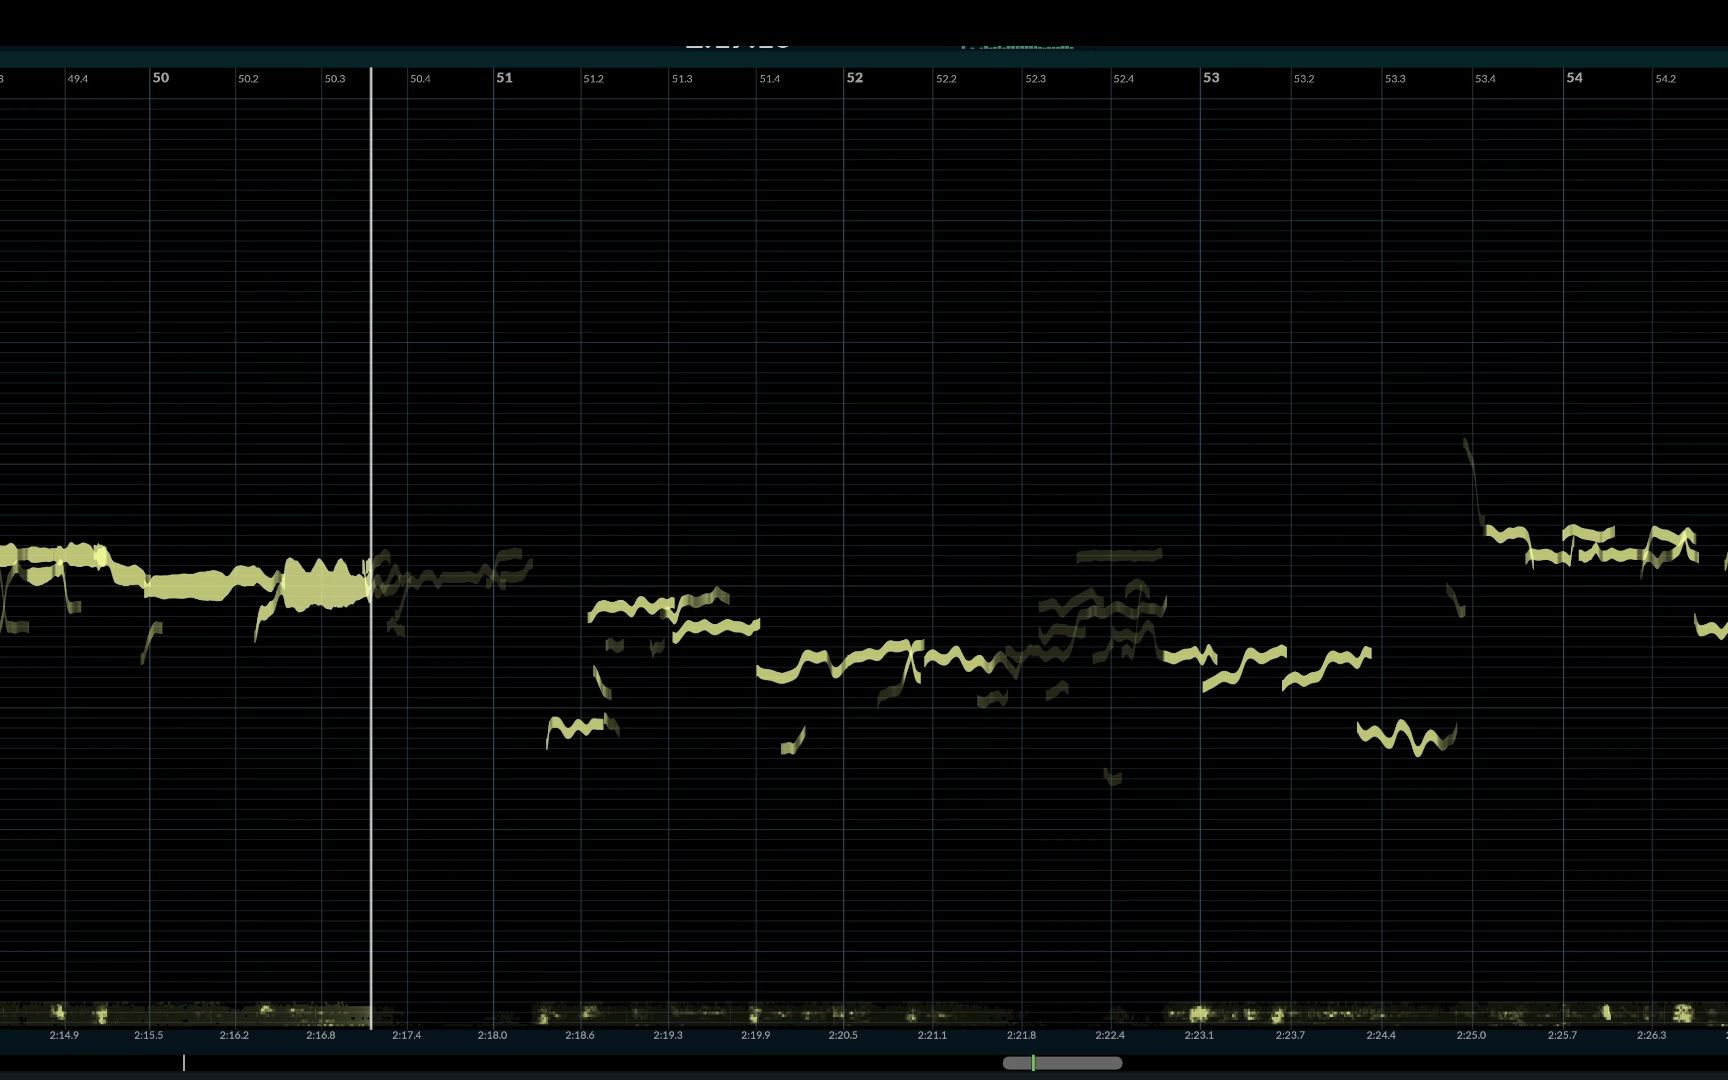Click the 2:21.1 time label
1728x1080 pixels.
(x=932, y=1036)
